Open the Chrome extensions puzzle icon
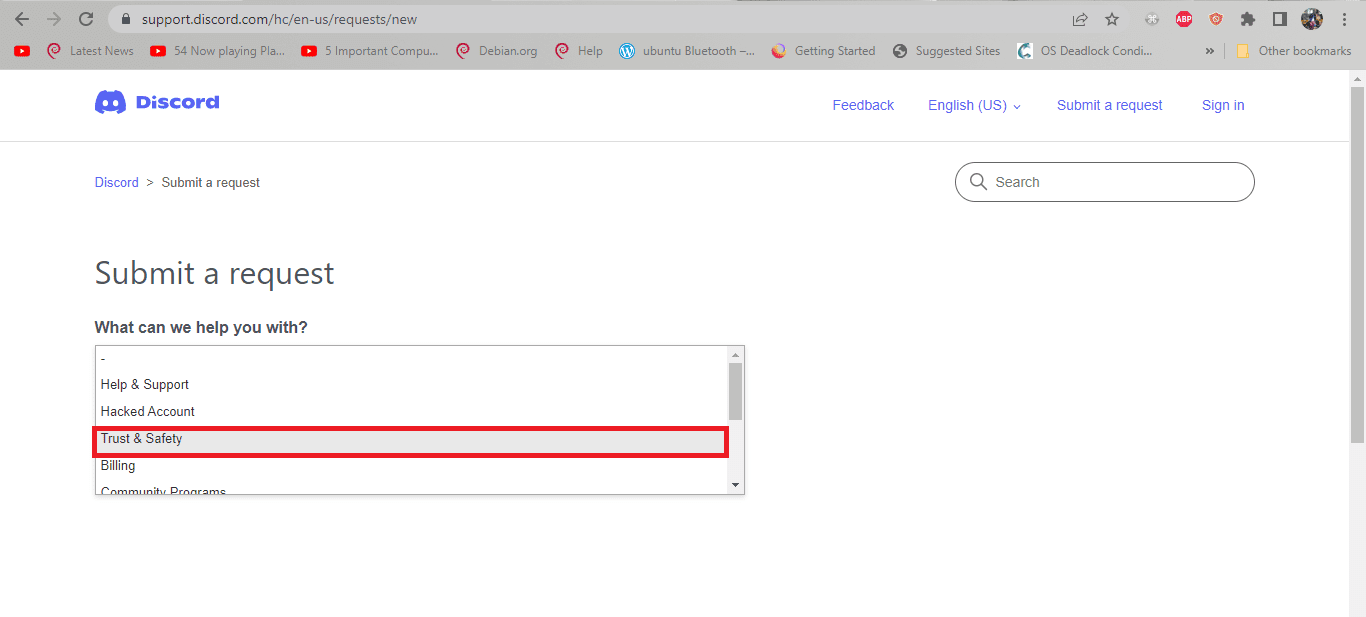Viewport: 1366px width, 617px height. [1247, 19]
